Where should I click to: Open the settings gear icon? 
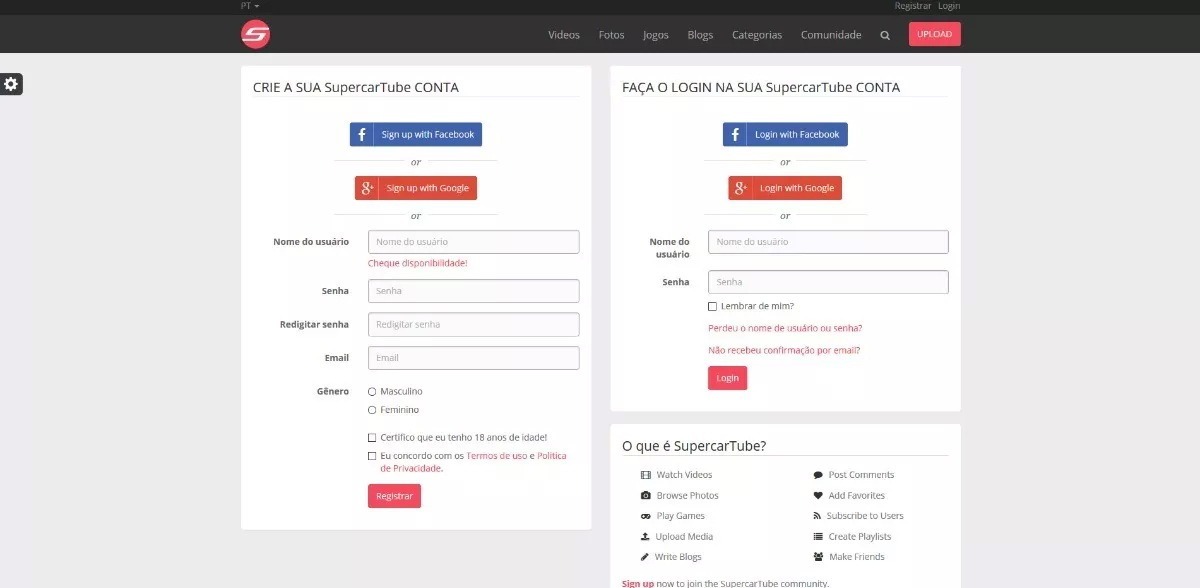(11, 84)
